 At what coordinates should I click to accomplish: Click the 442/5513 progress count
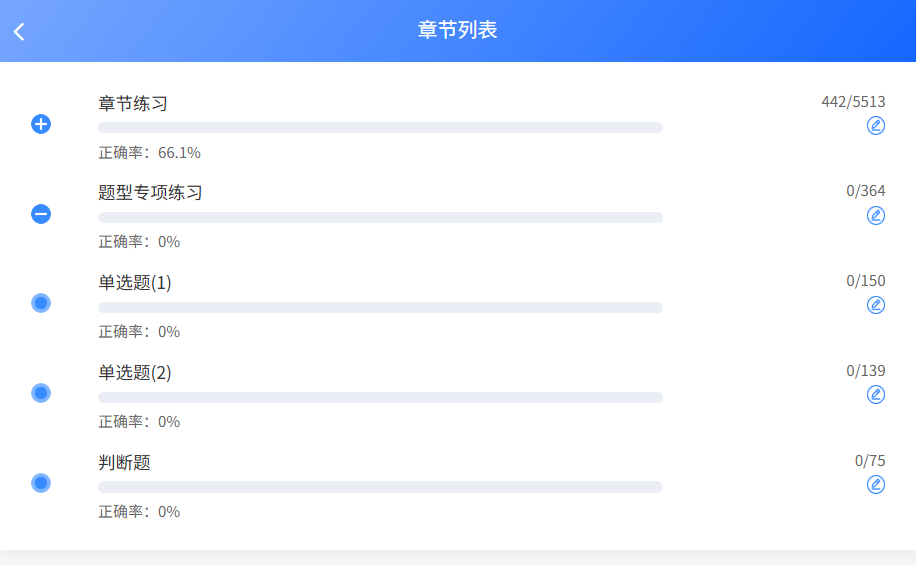tap(853, 101)
